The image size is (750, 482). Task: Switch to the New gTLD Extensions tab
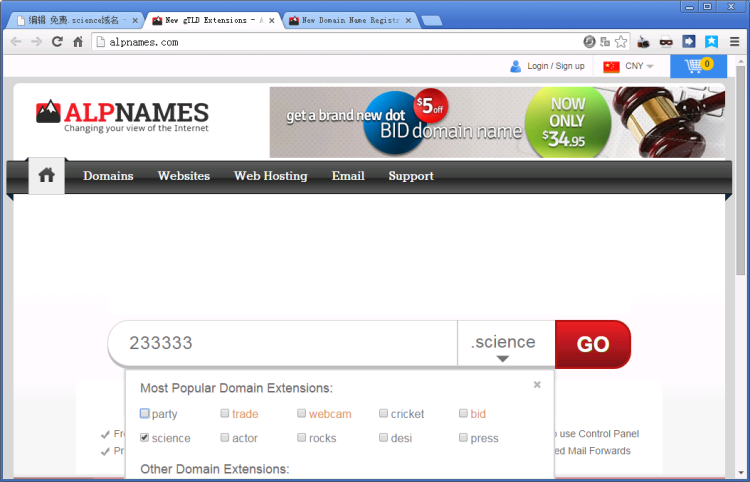210,20
